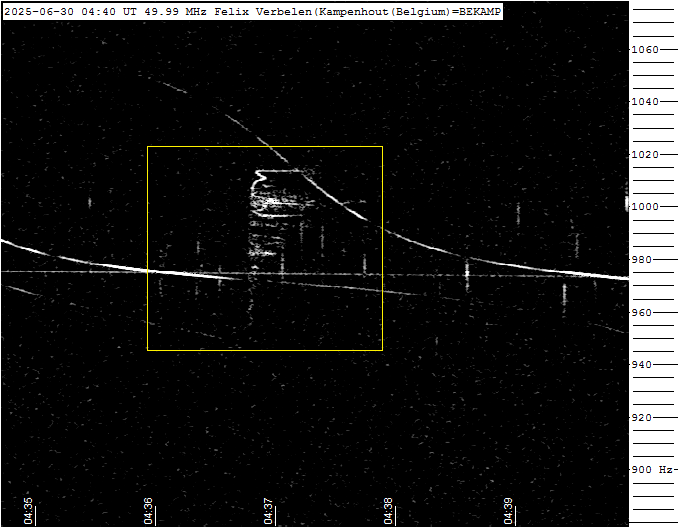Click the 04:37 time axis label
This screenshot has width=679, height=528.
point(268,511)
